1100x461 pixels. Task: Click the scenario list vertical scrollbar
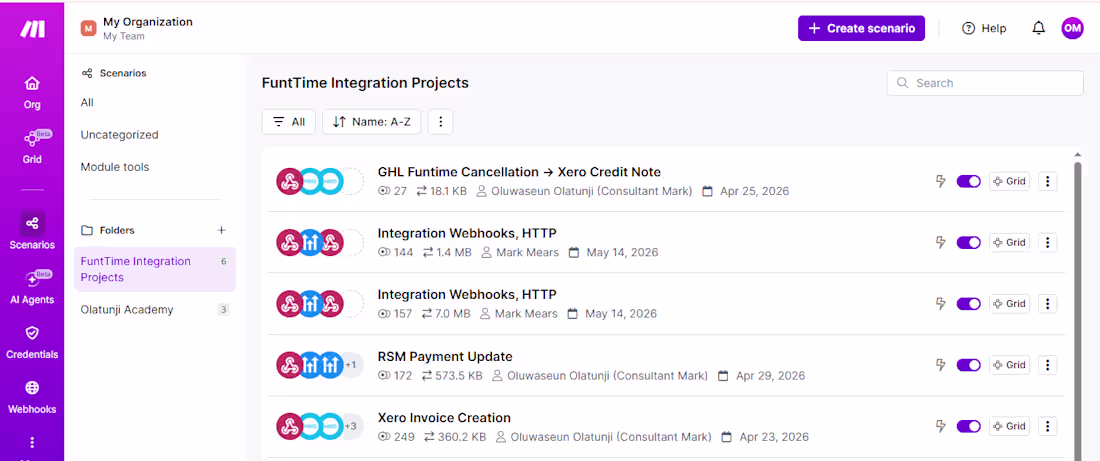(1078, 309)
